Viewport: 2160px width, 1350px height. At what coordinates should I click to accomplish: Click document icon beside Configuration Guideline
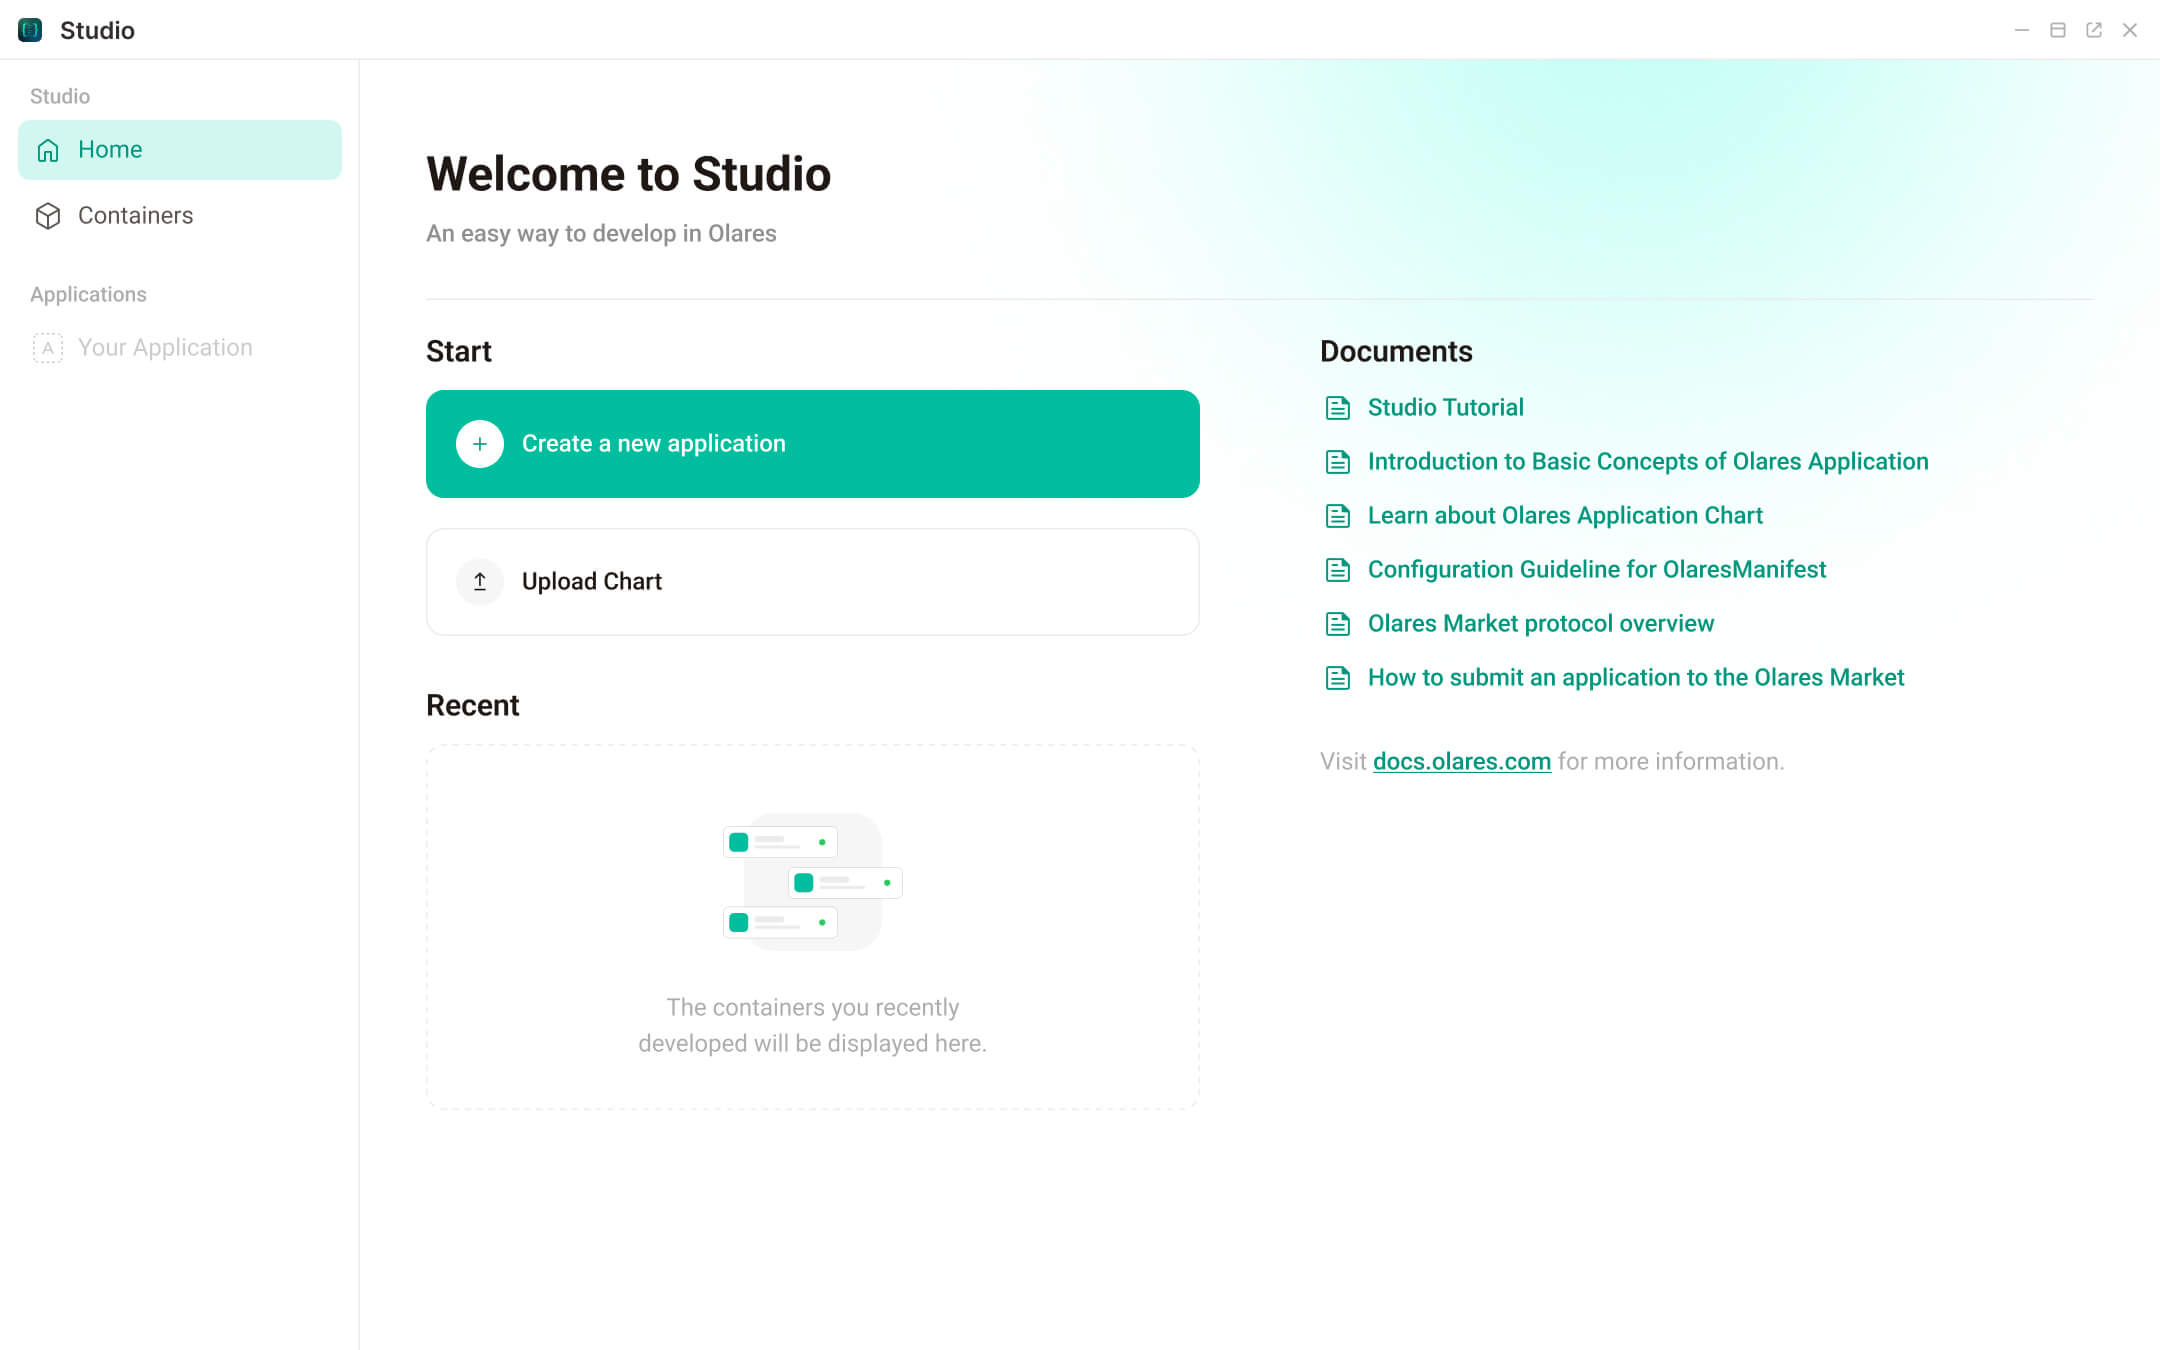[x=1338, y=570]
